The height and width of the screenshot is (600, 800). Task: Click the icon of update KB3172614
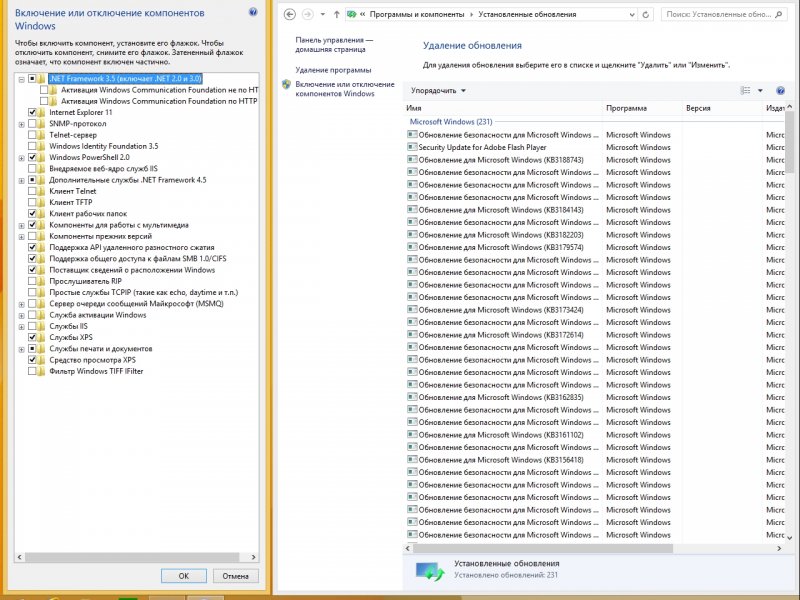coord(412,335)
